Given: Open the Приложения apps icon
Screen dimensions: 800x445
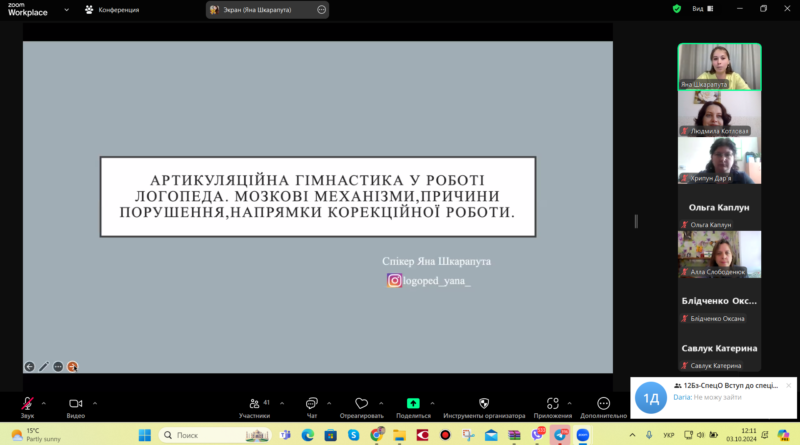Looking at the screenshot, I should [x=553, y=404].
